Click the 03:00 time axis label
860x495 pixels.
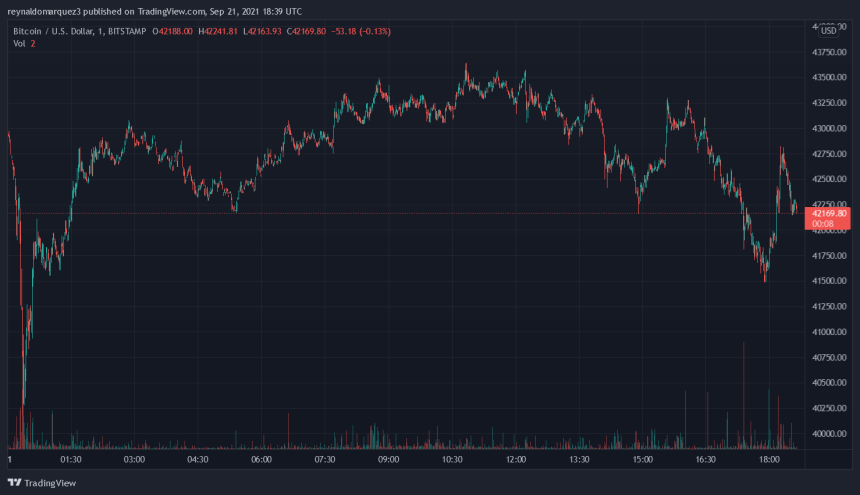[134, 459]
